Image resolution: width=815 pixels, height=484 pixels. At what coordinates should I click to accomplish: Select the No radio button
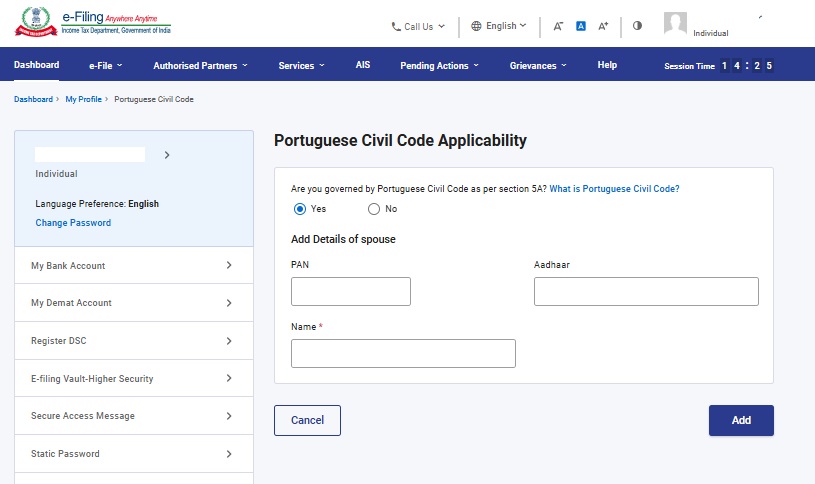pyautogui.click(x=374, y=209)
